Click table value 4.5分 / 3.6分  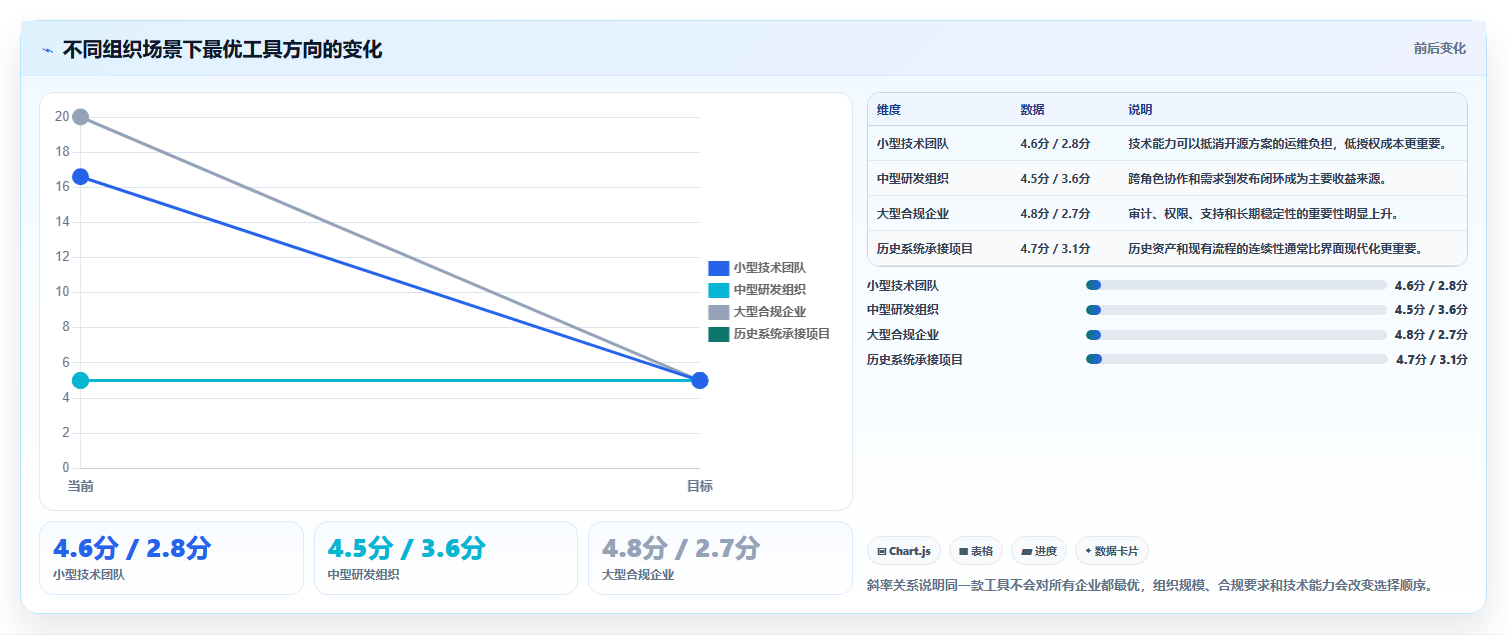1055,179
